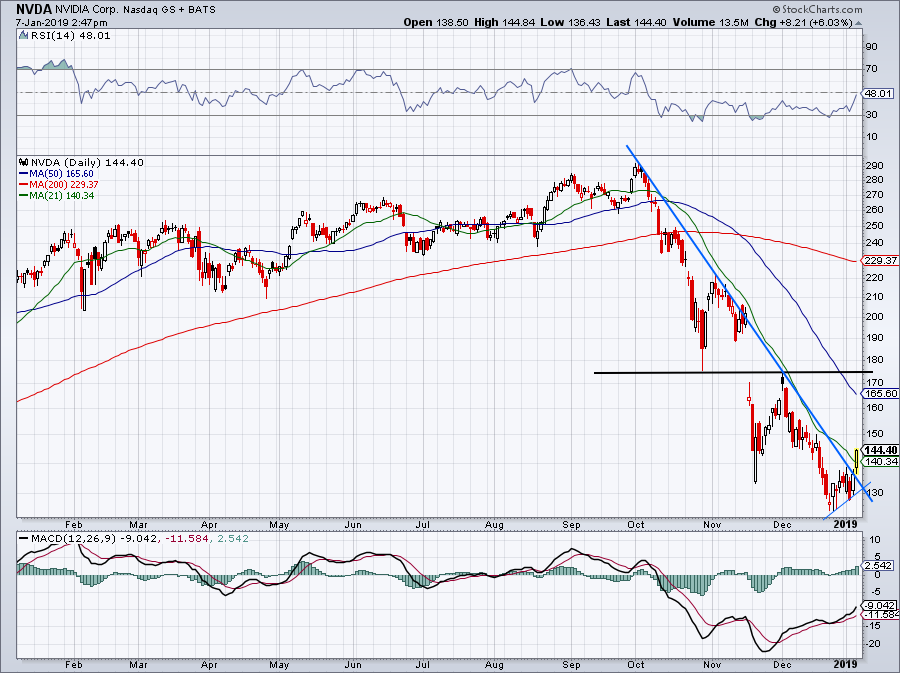
Task: Click the 48.01 value tag on RSI axis
Action: (878, 93)
